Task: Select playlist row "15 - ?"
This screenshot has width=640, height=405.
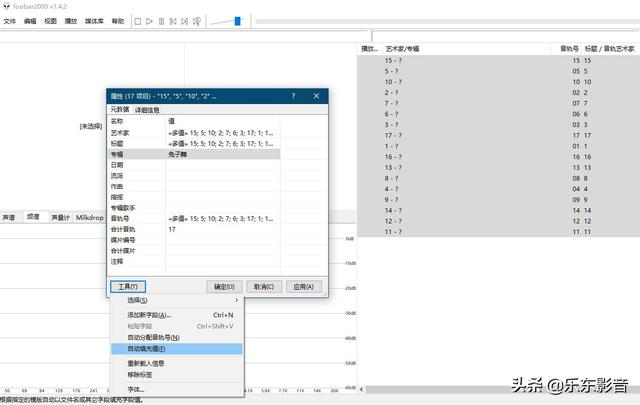Action: (x=498, y=60)
